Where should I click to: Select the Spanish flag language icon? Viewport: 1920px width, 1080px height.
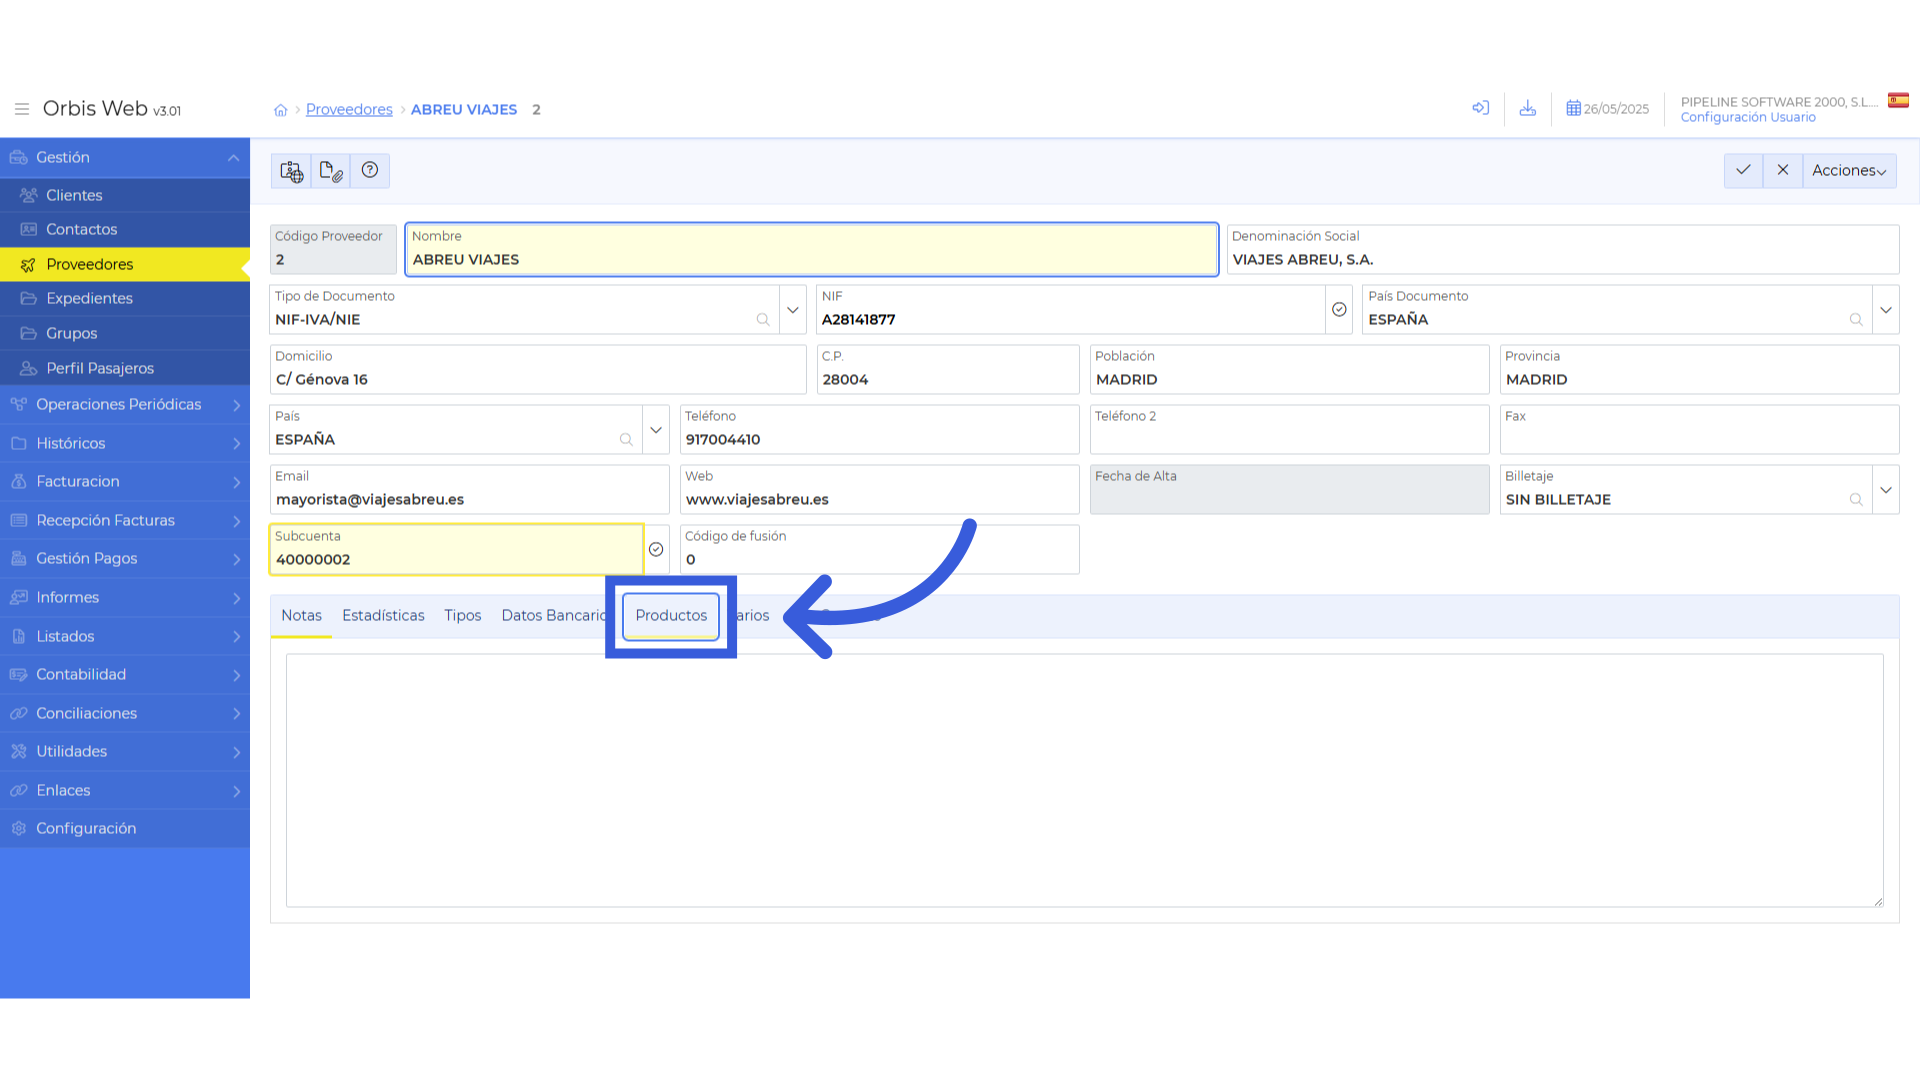click(x=1898, y=100)
